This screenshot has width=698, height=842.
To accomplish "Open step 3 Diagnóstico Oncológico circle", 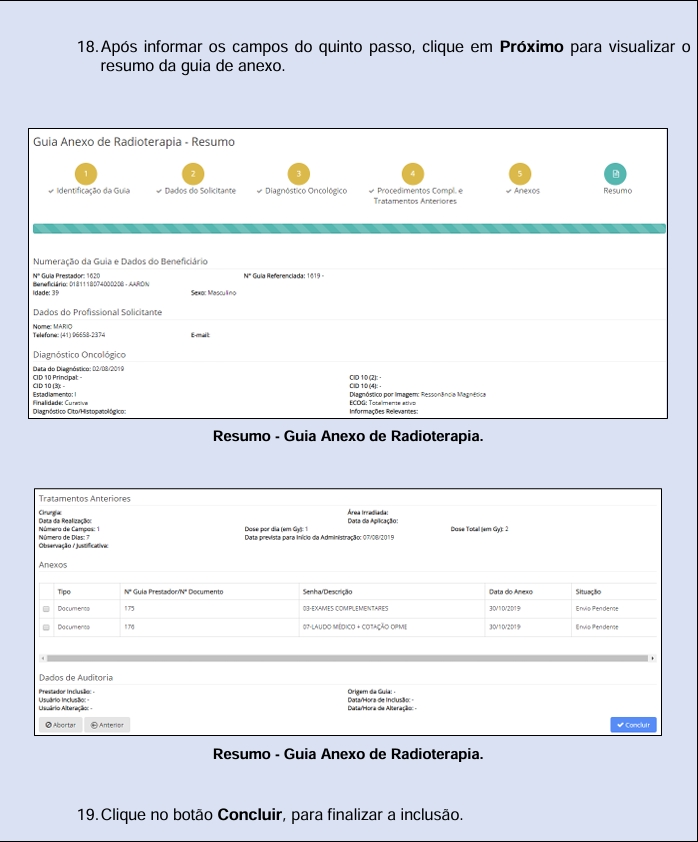I will pos(299,174).
